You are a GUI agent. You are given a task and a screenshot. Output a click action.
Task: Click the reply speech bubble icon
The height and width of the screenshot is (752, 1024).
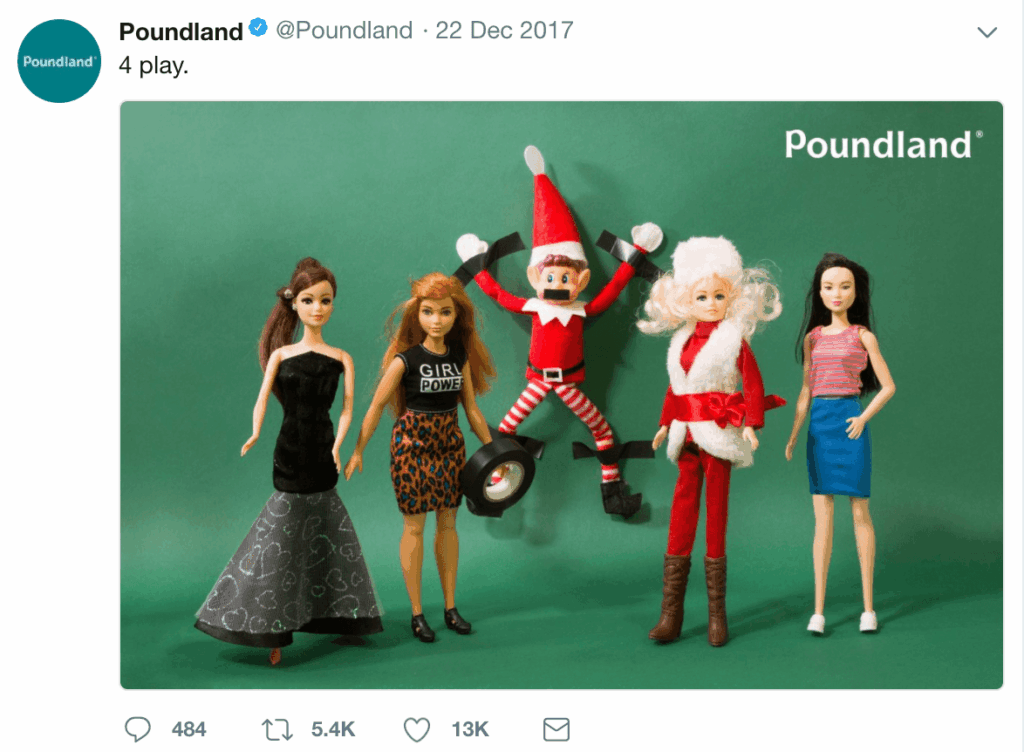point(138,729)
